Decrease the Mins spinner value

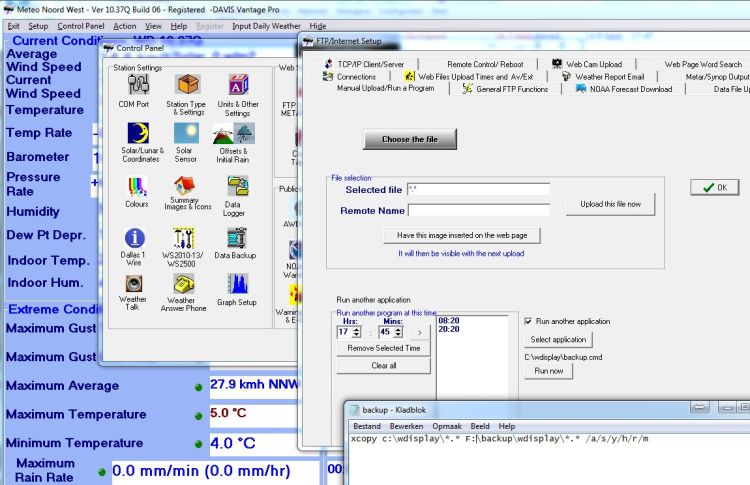coord(398,334)
